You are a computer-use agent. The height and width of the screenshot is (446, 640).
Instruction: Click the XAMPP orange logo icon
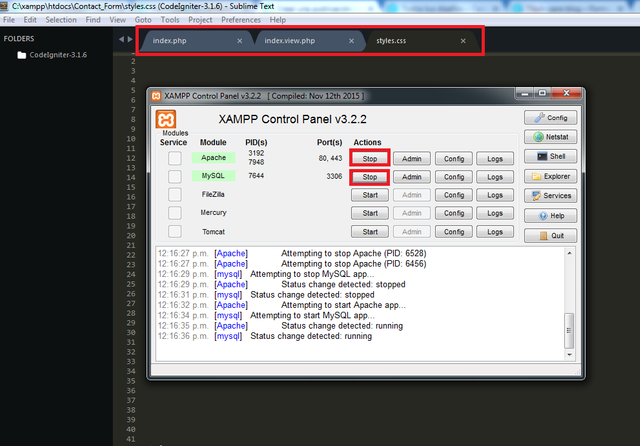point(165,120)
